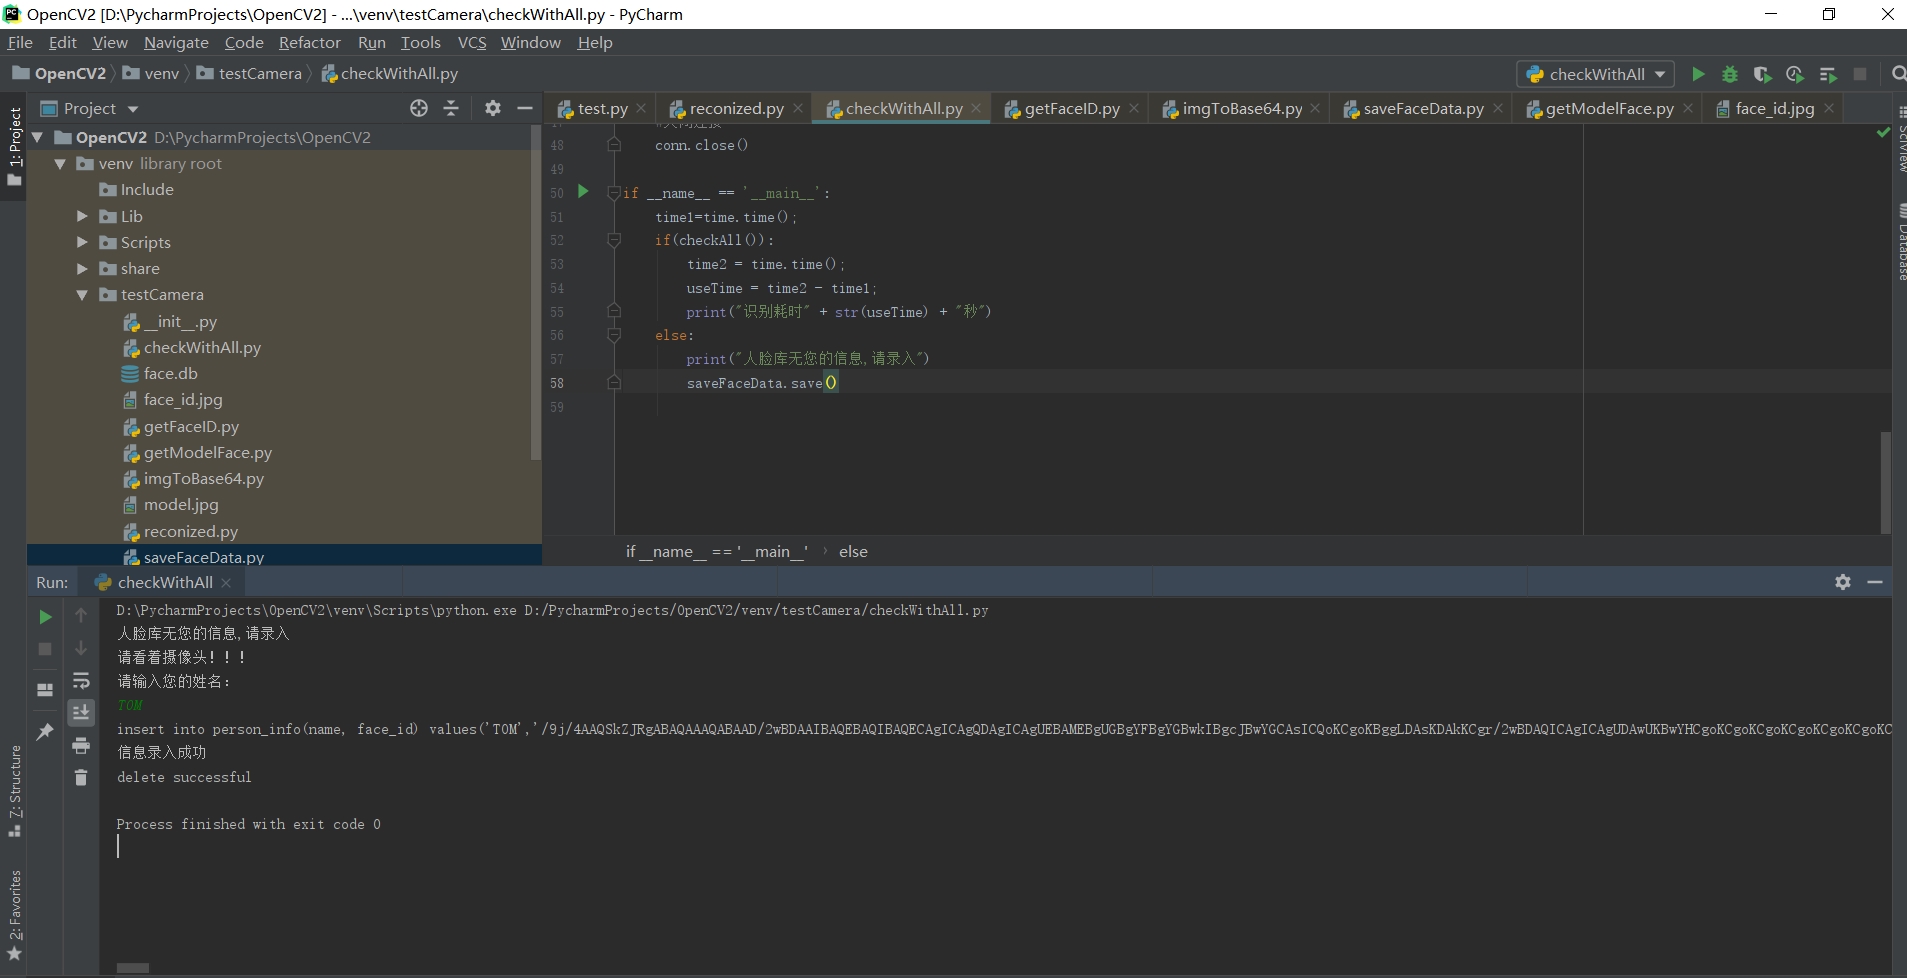Screen dimensions: 1907x978
Task: Click the stop icon in Run panel
Action: point(45,649)
